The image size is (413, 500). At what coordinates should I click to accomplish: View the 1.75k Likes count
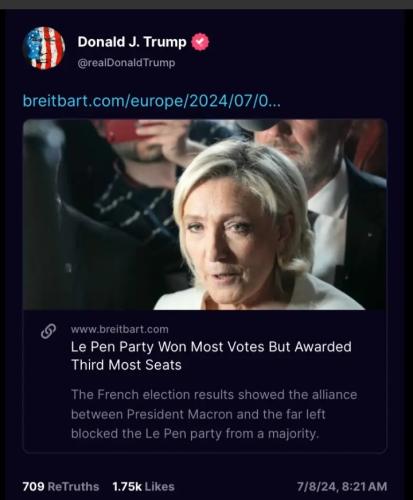point(144,486)
